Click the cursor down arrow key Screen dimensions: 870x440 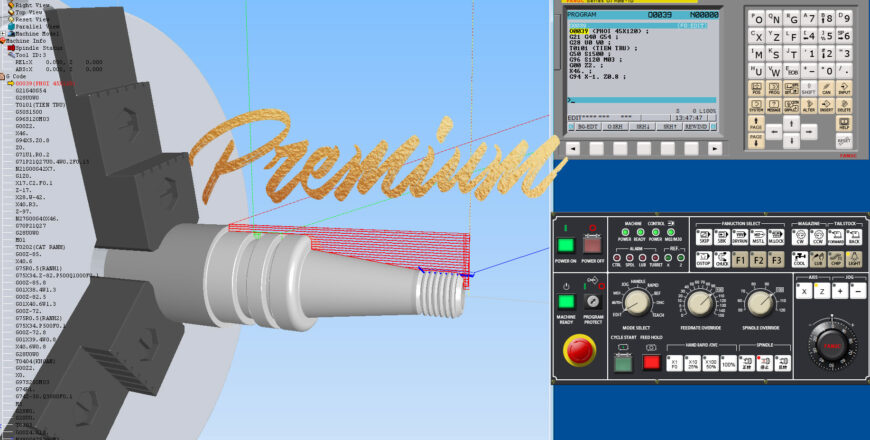(791, 141)
